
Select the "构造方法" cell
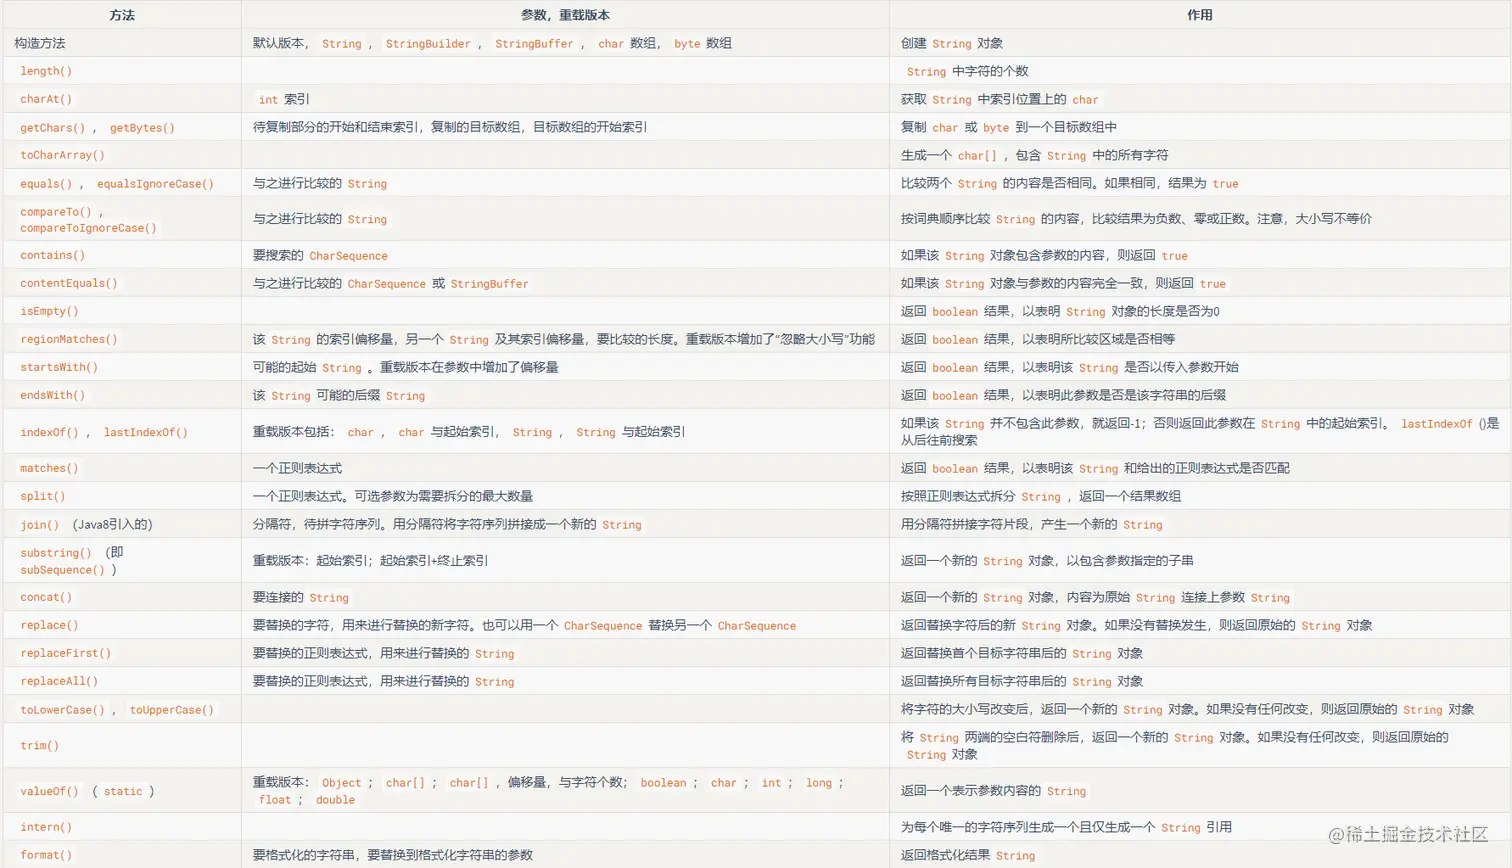40,43
